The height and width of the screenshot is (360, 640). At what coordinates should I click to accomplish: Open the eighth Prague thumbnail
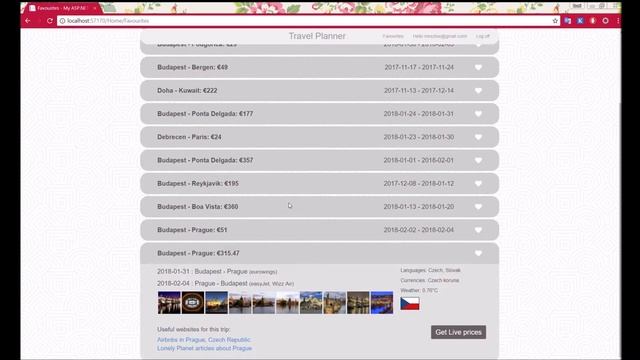pyautogui.click(x=335, y=302)
